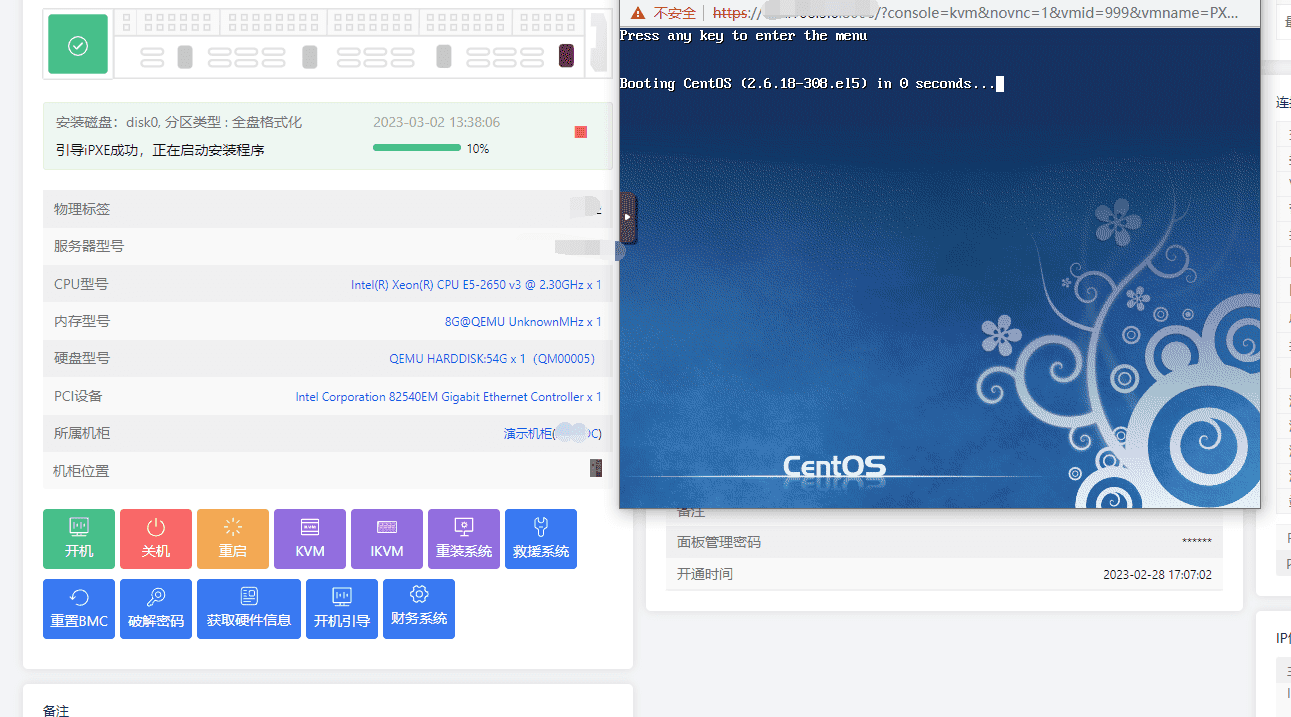Click the PCI设备 row label

pos(78,396)
